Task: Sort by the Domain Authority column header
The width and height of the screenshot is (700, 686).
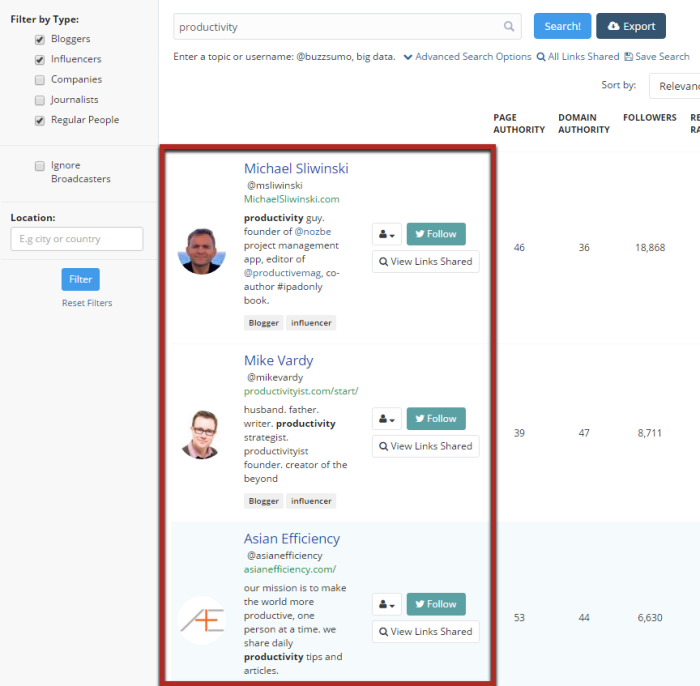Action: (x=583, y=124)
